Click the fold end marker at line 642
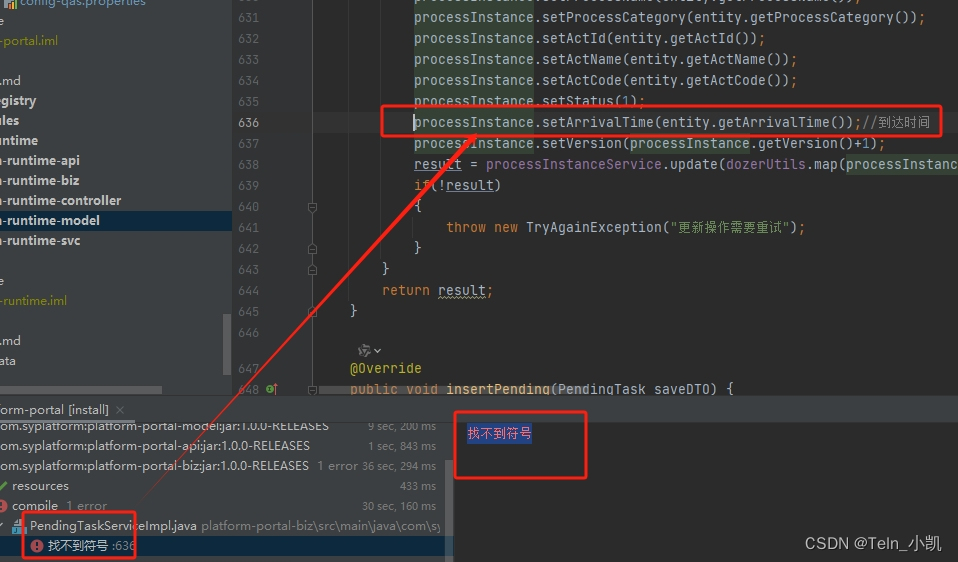Screen dimensions: 958x562 tap(312, 249)
